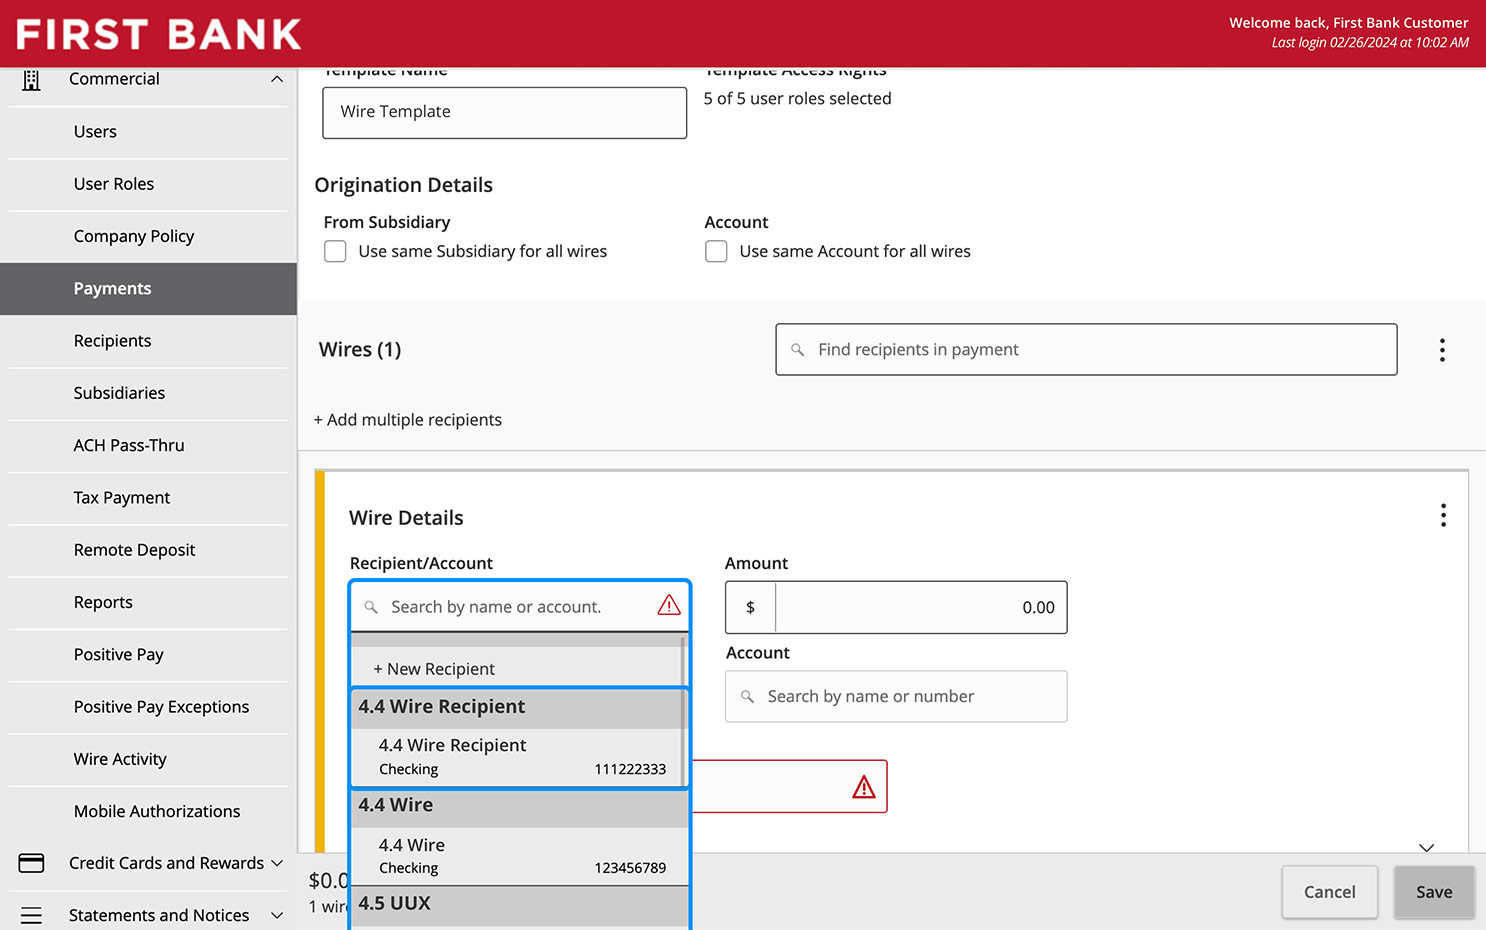Open Recipients in the sidebar
The image size is (1486, 930).
148,341
